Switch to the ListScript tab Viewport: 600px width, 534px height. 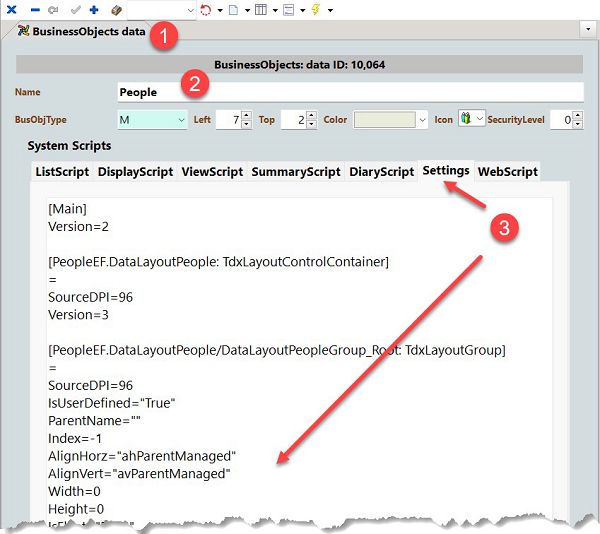pyautogui.click(x=62, y=172)
